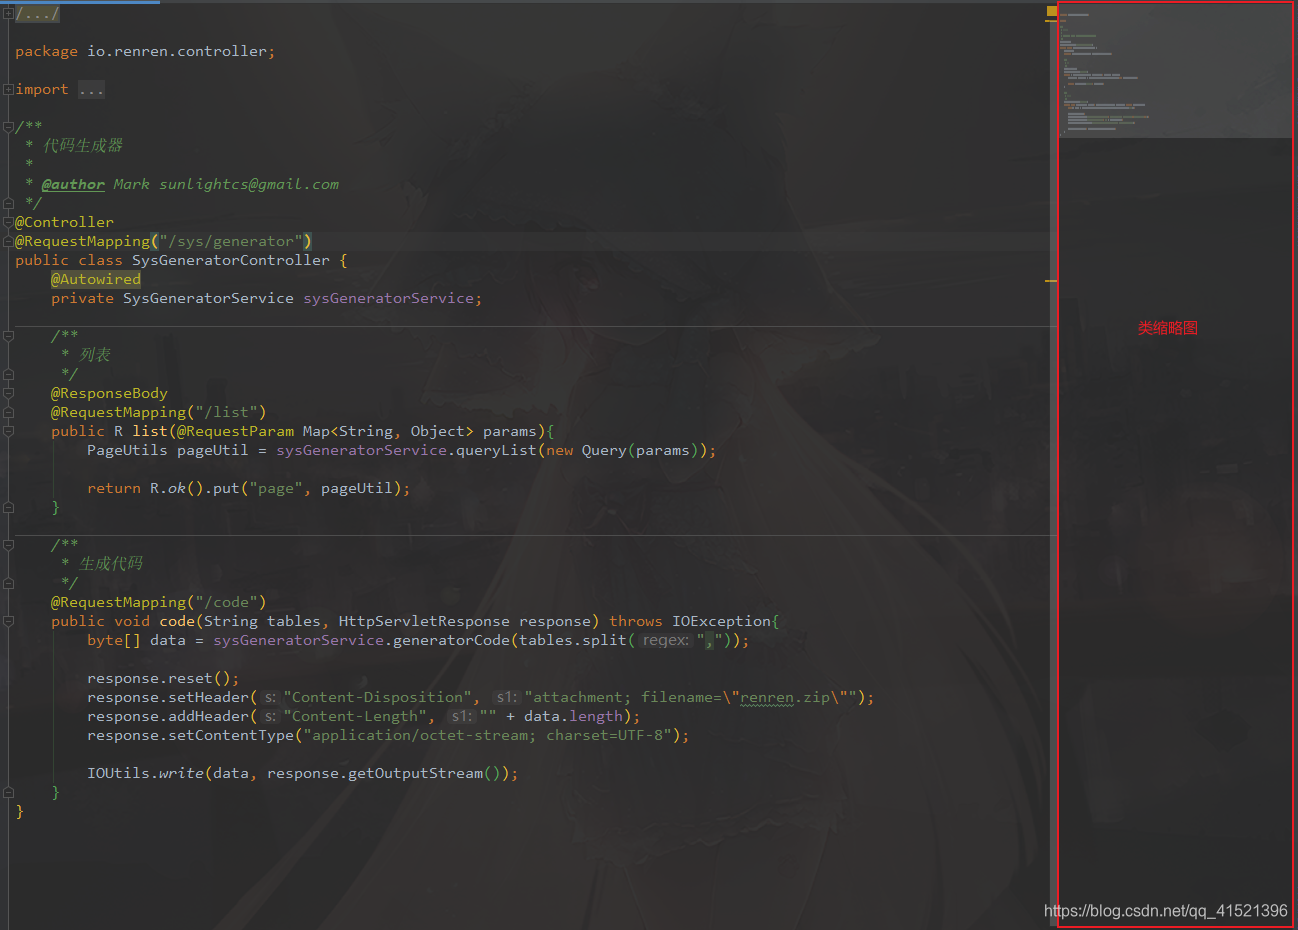
Task: Click the "page" string literal
Action: [276, 488]
